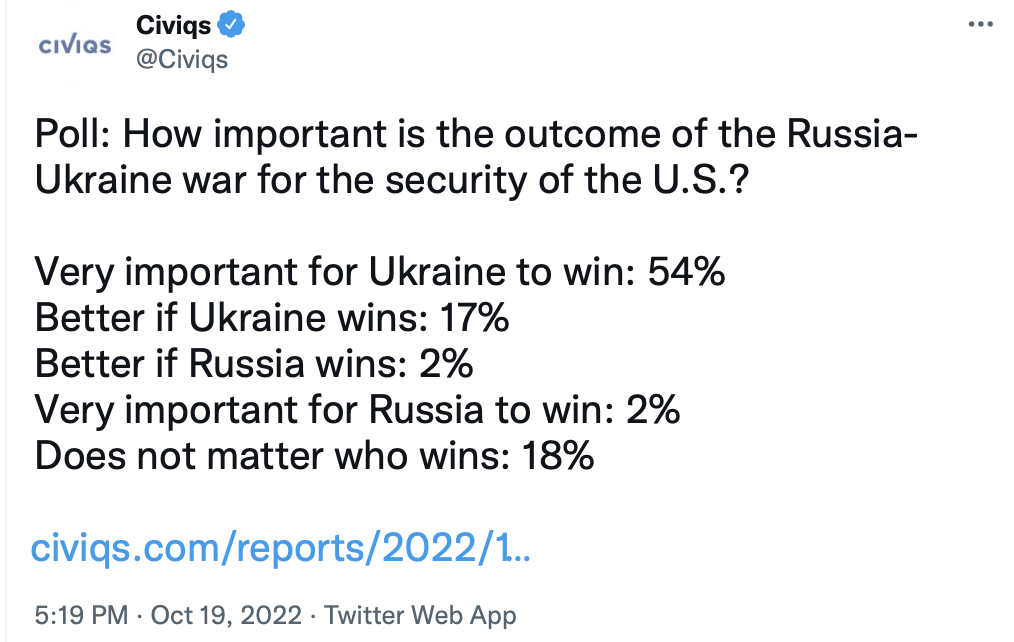Click the 54% figure in the tweet
This screenshot has height=642, width=1014.
click(x=687, y=272)
